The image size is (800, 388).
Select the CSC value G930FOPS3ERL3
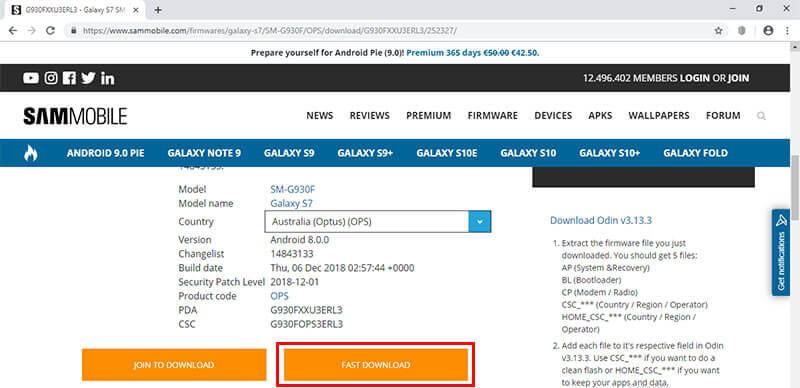point(307,324)
